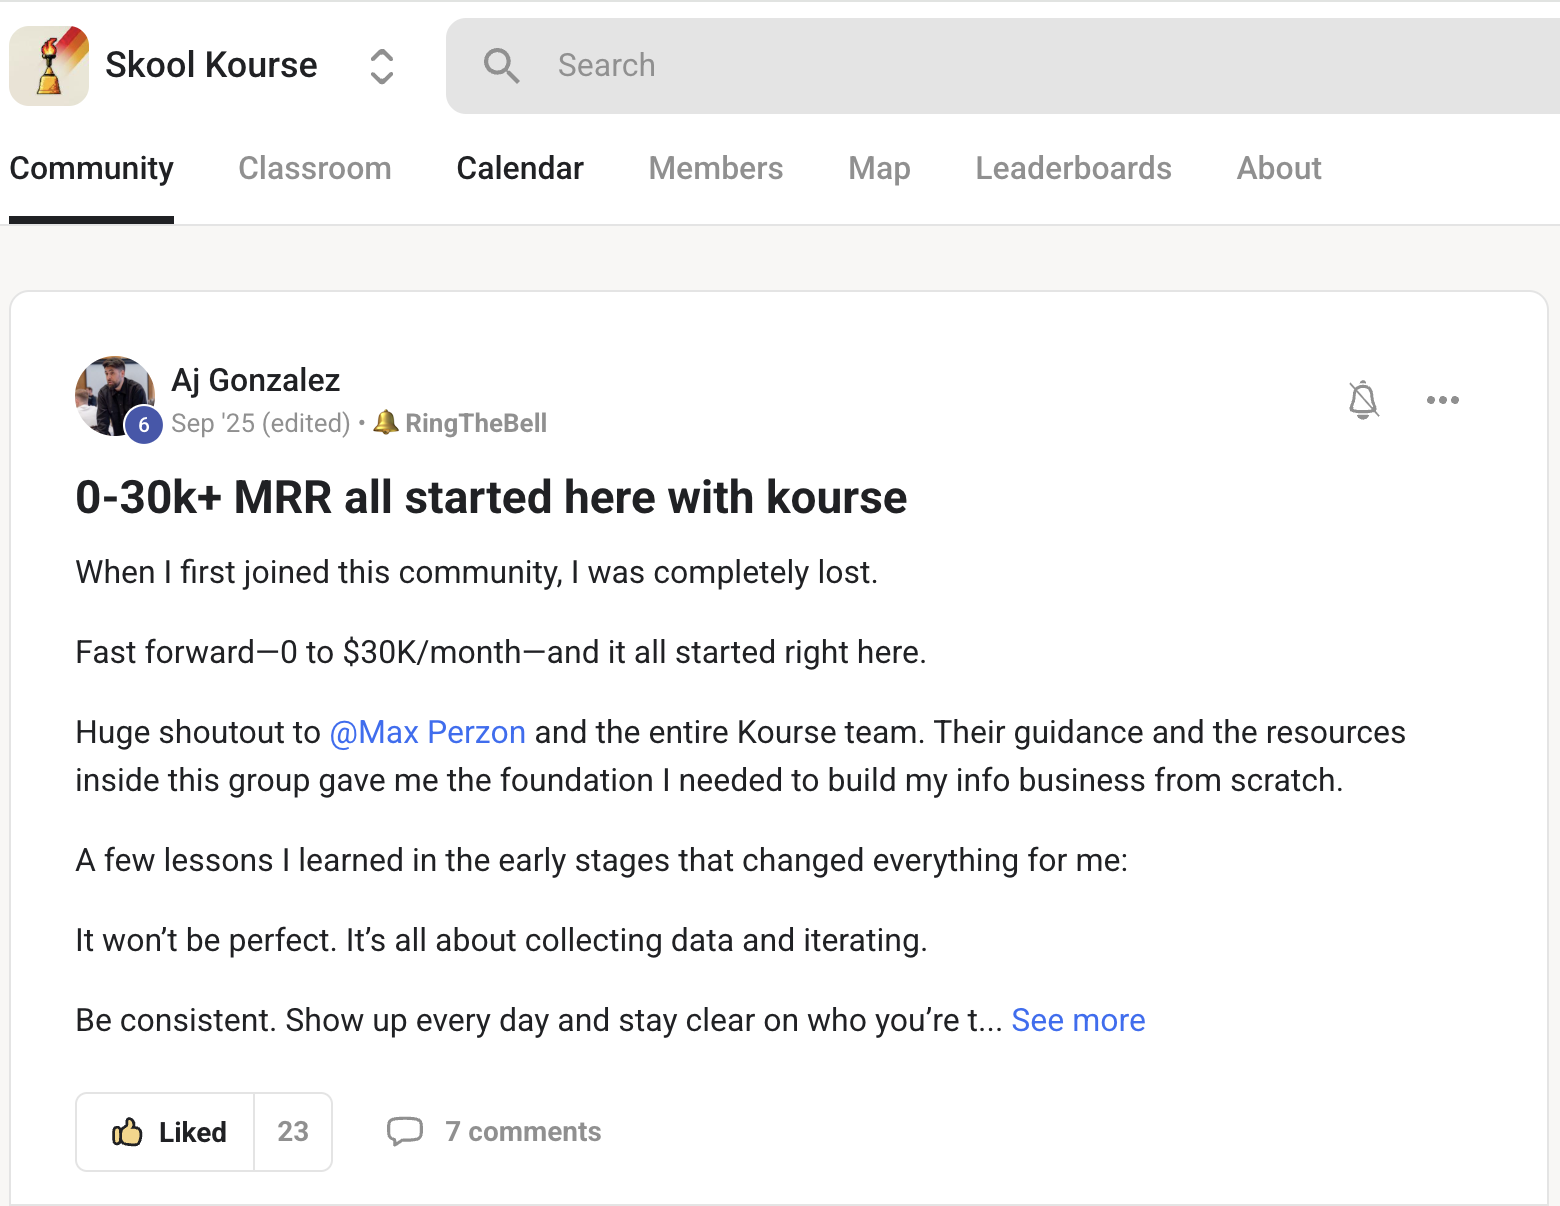Toggle post notifications bell icon

tap(1363, 400)
